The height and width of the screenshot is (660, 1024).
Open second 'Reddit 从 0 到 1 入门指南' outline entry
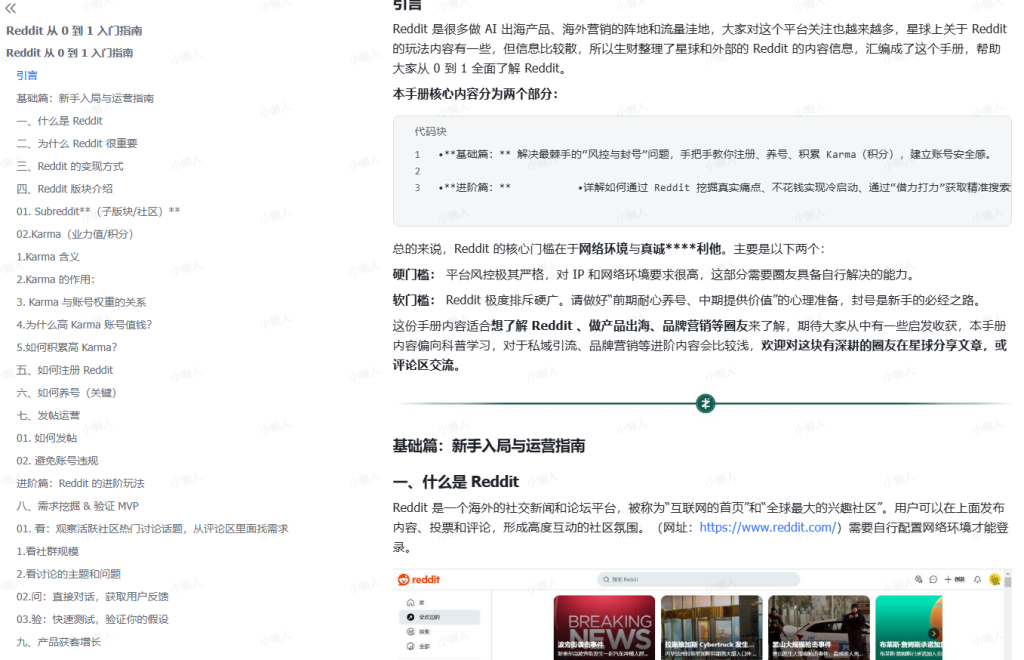pyautogui.click(x=69, y=53)
